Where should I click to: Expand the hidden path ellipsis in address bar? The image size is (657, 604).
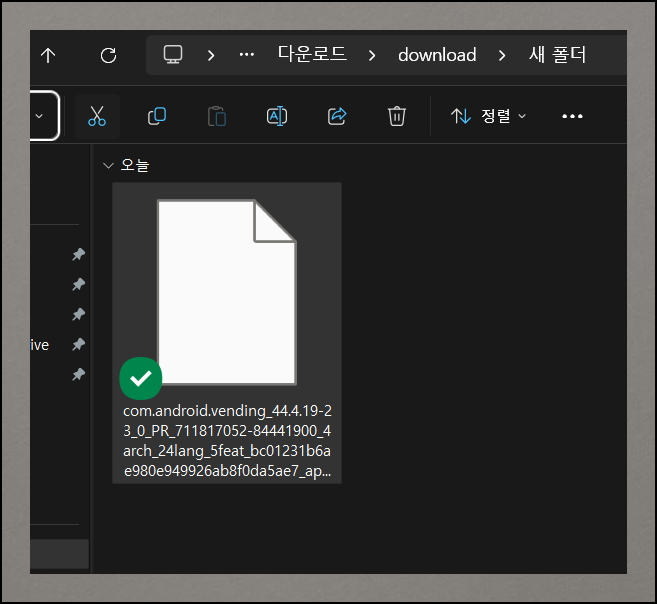coord(246,54)
